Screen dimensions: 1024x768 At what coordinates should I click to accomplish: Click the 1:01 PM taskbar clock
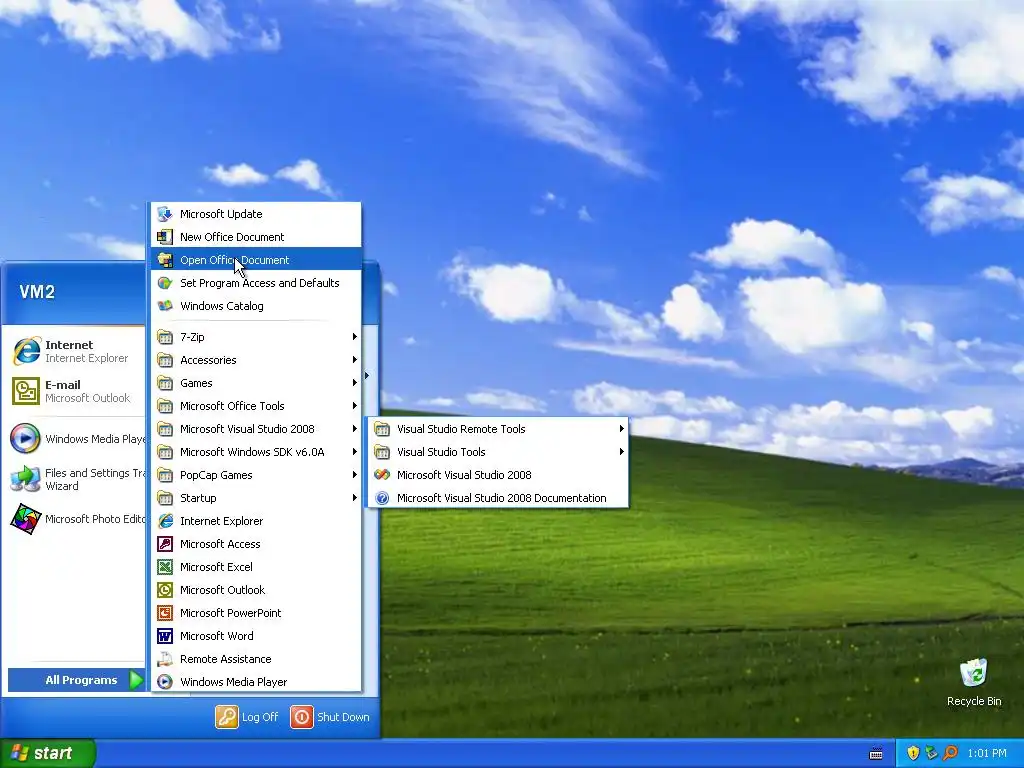(987, 753)
